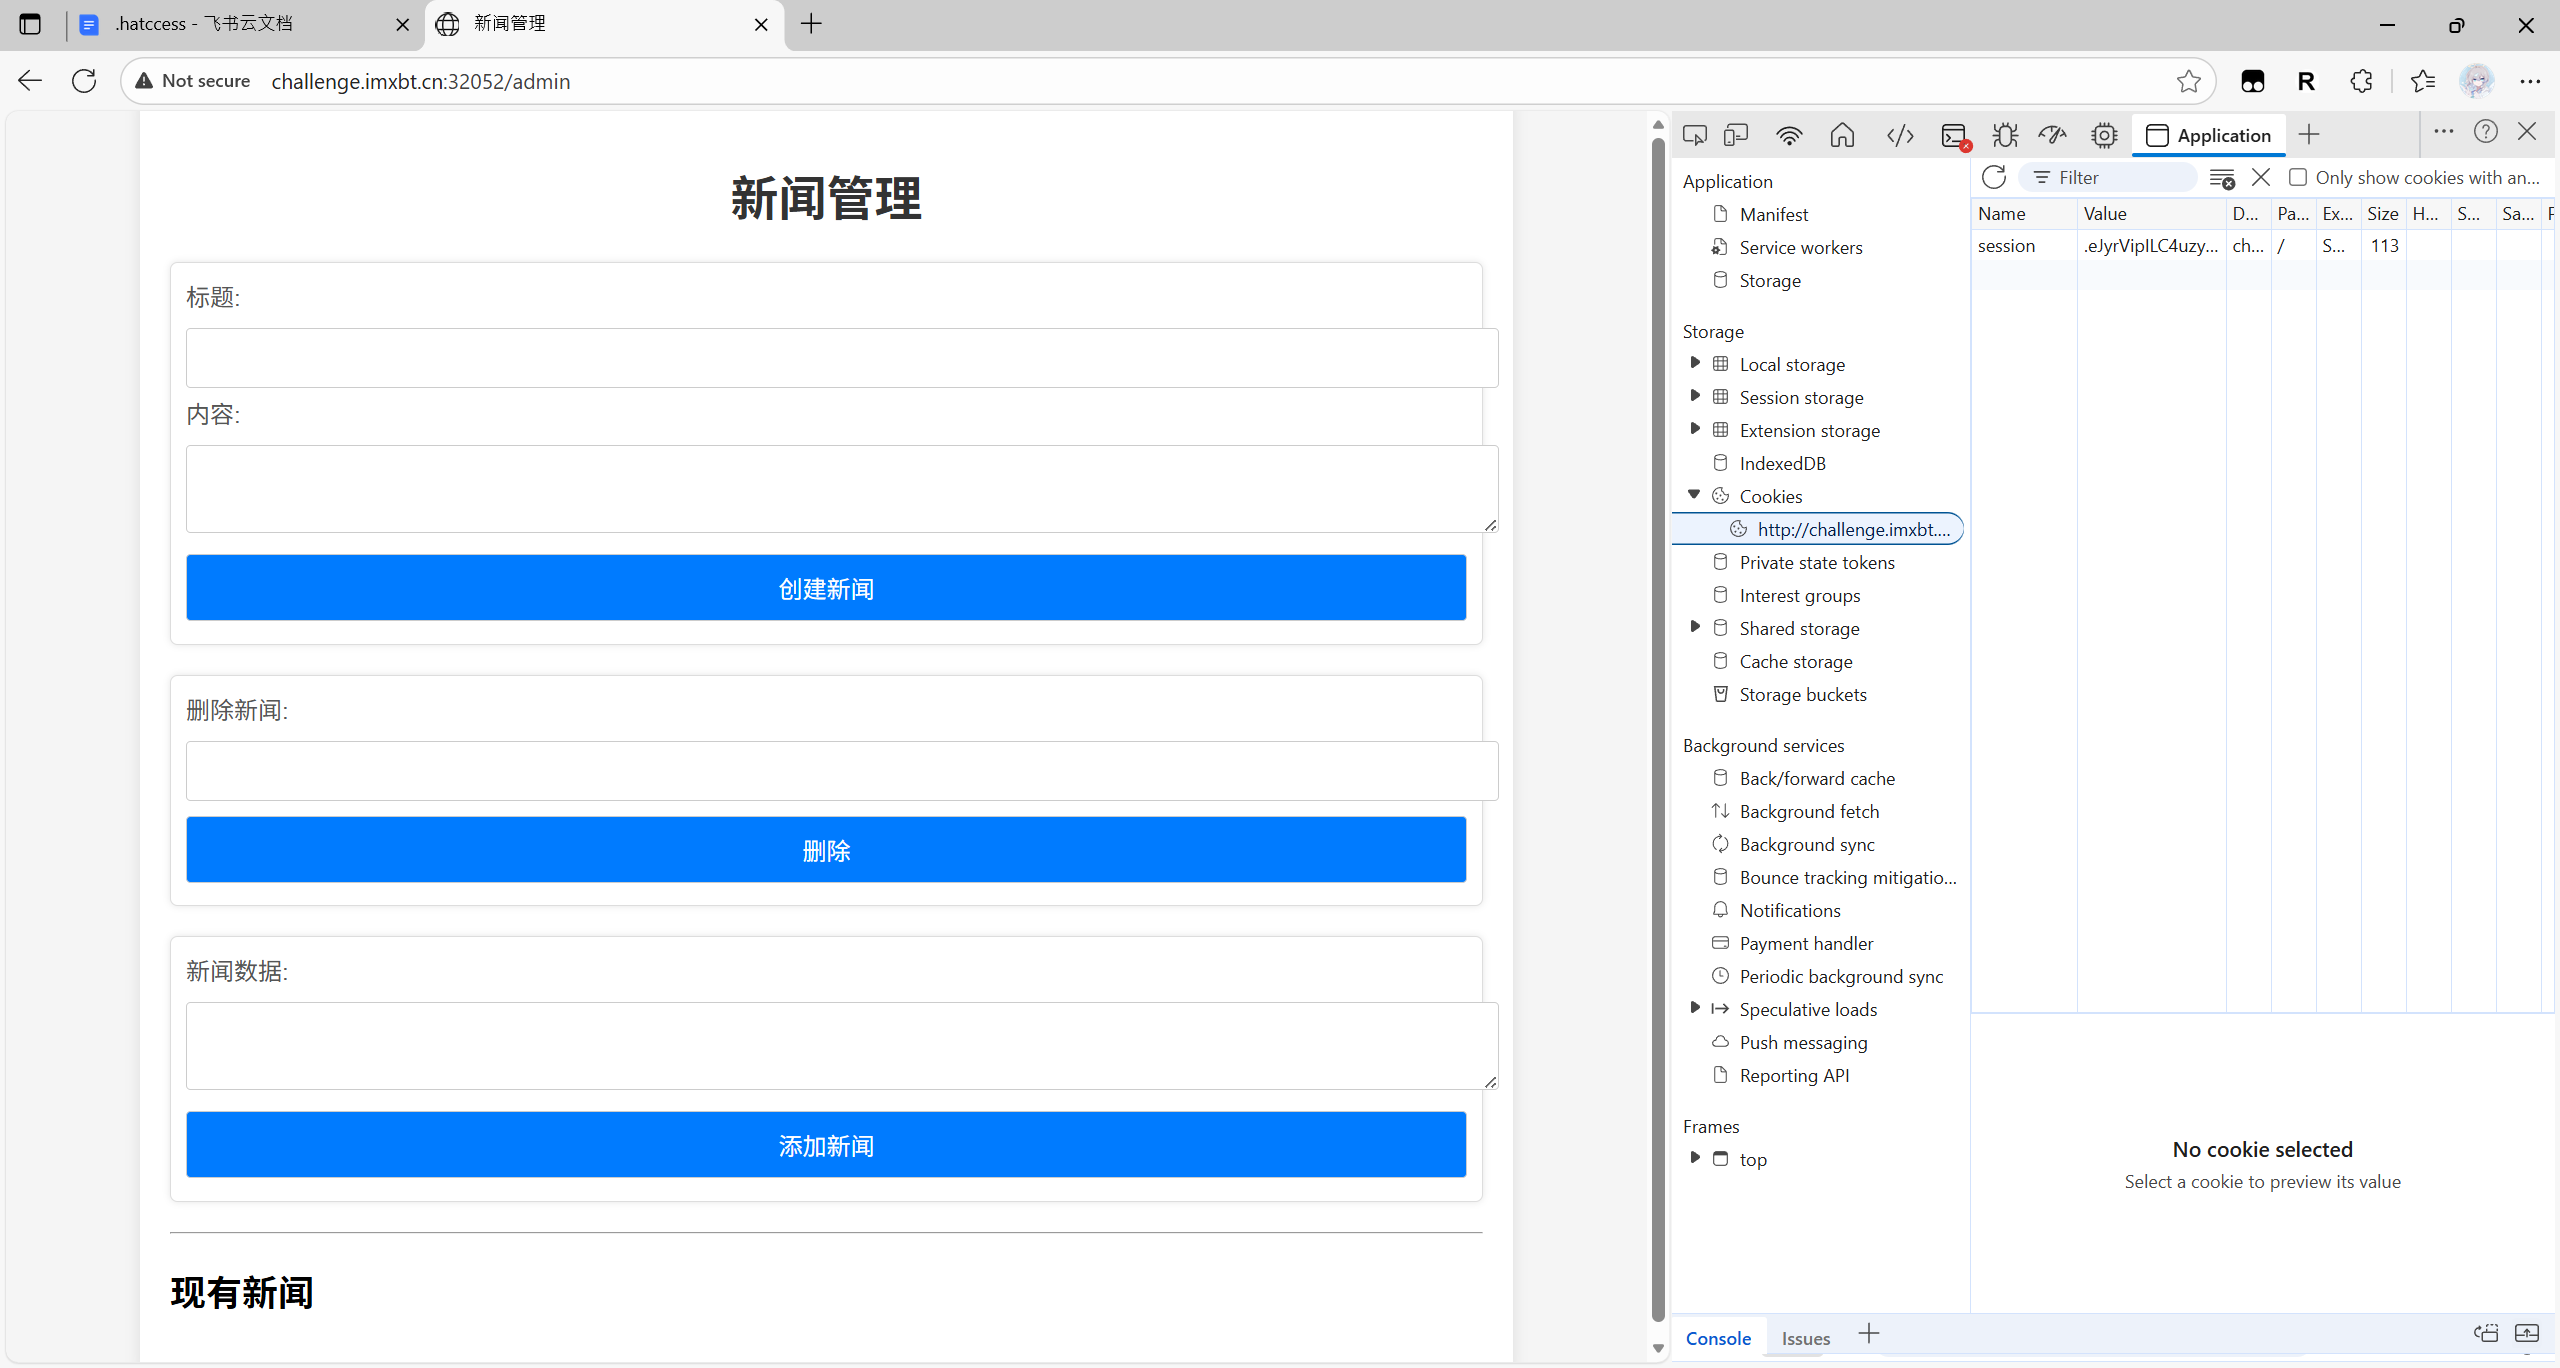2560x1368 pixels.
Task: Switch to the Issues tab
Action: click(1804, 1337)
